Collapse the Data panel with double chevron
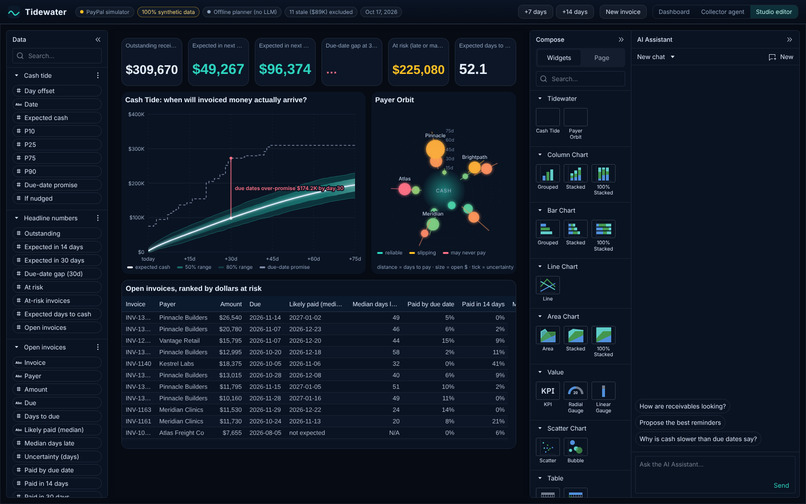This screenshot has height=504, width=806. coord(98,40)
